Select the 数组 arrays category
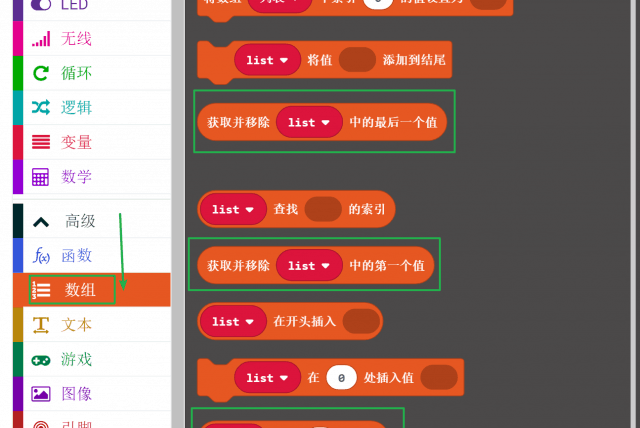This screenshot has width=640, height=428. (80, 290)
